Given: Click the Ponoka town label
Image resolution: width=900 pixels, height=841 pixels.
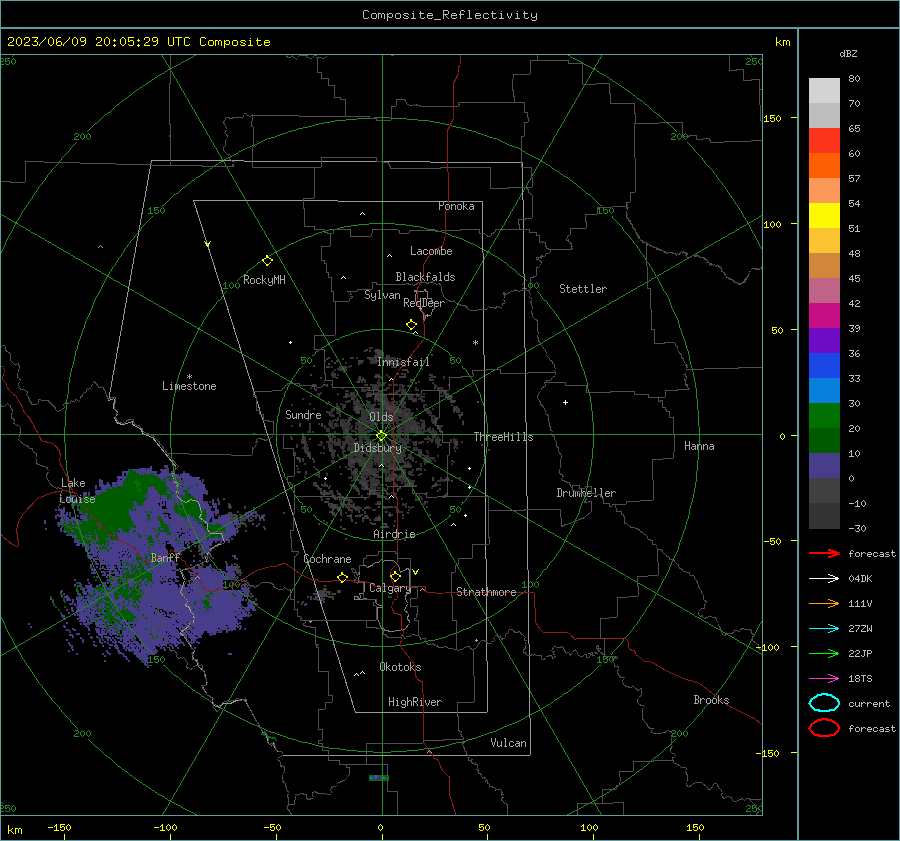Looking at the screenshot, I should [456, 206].
